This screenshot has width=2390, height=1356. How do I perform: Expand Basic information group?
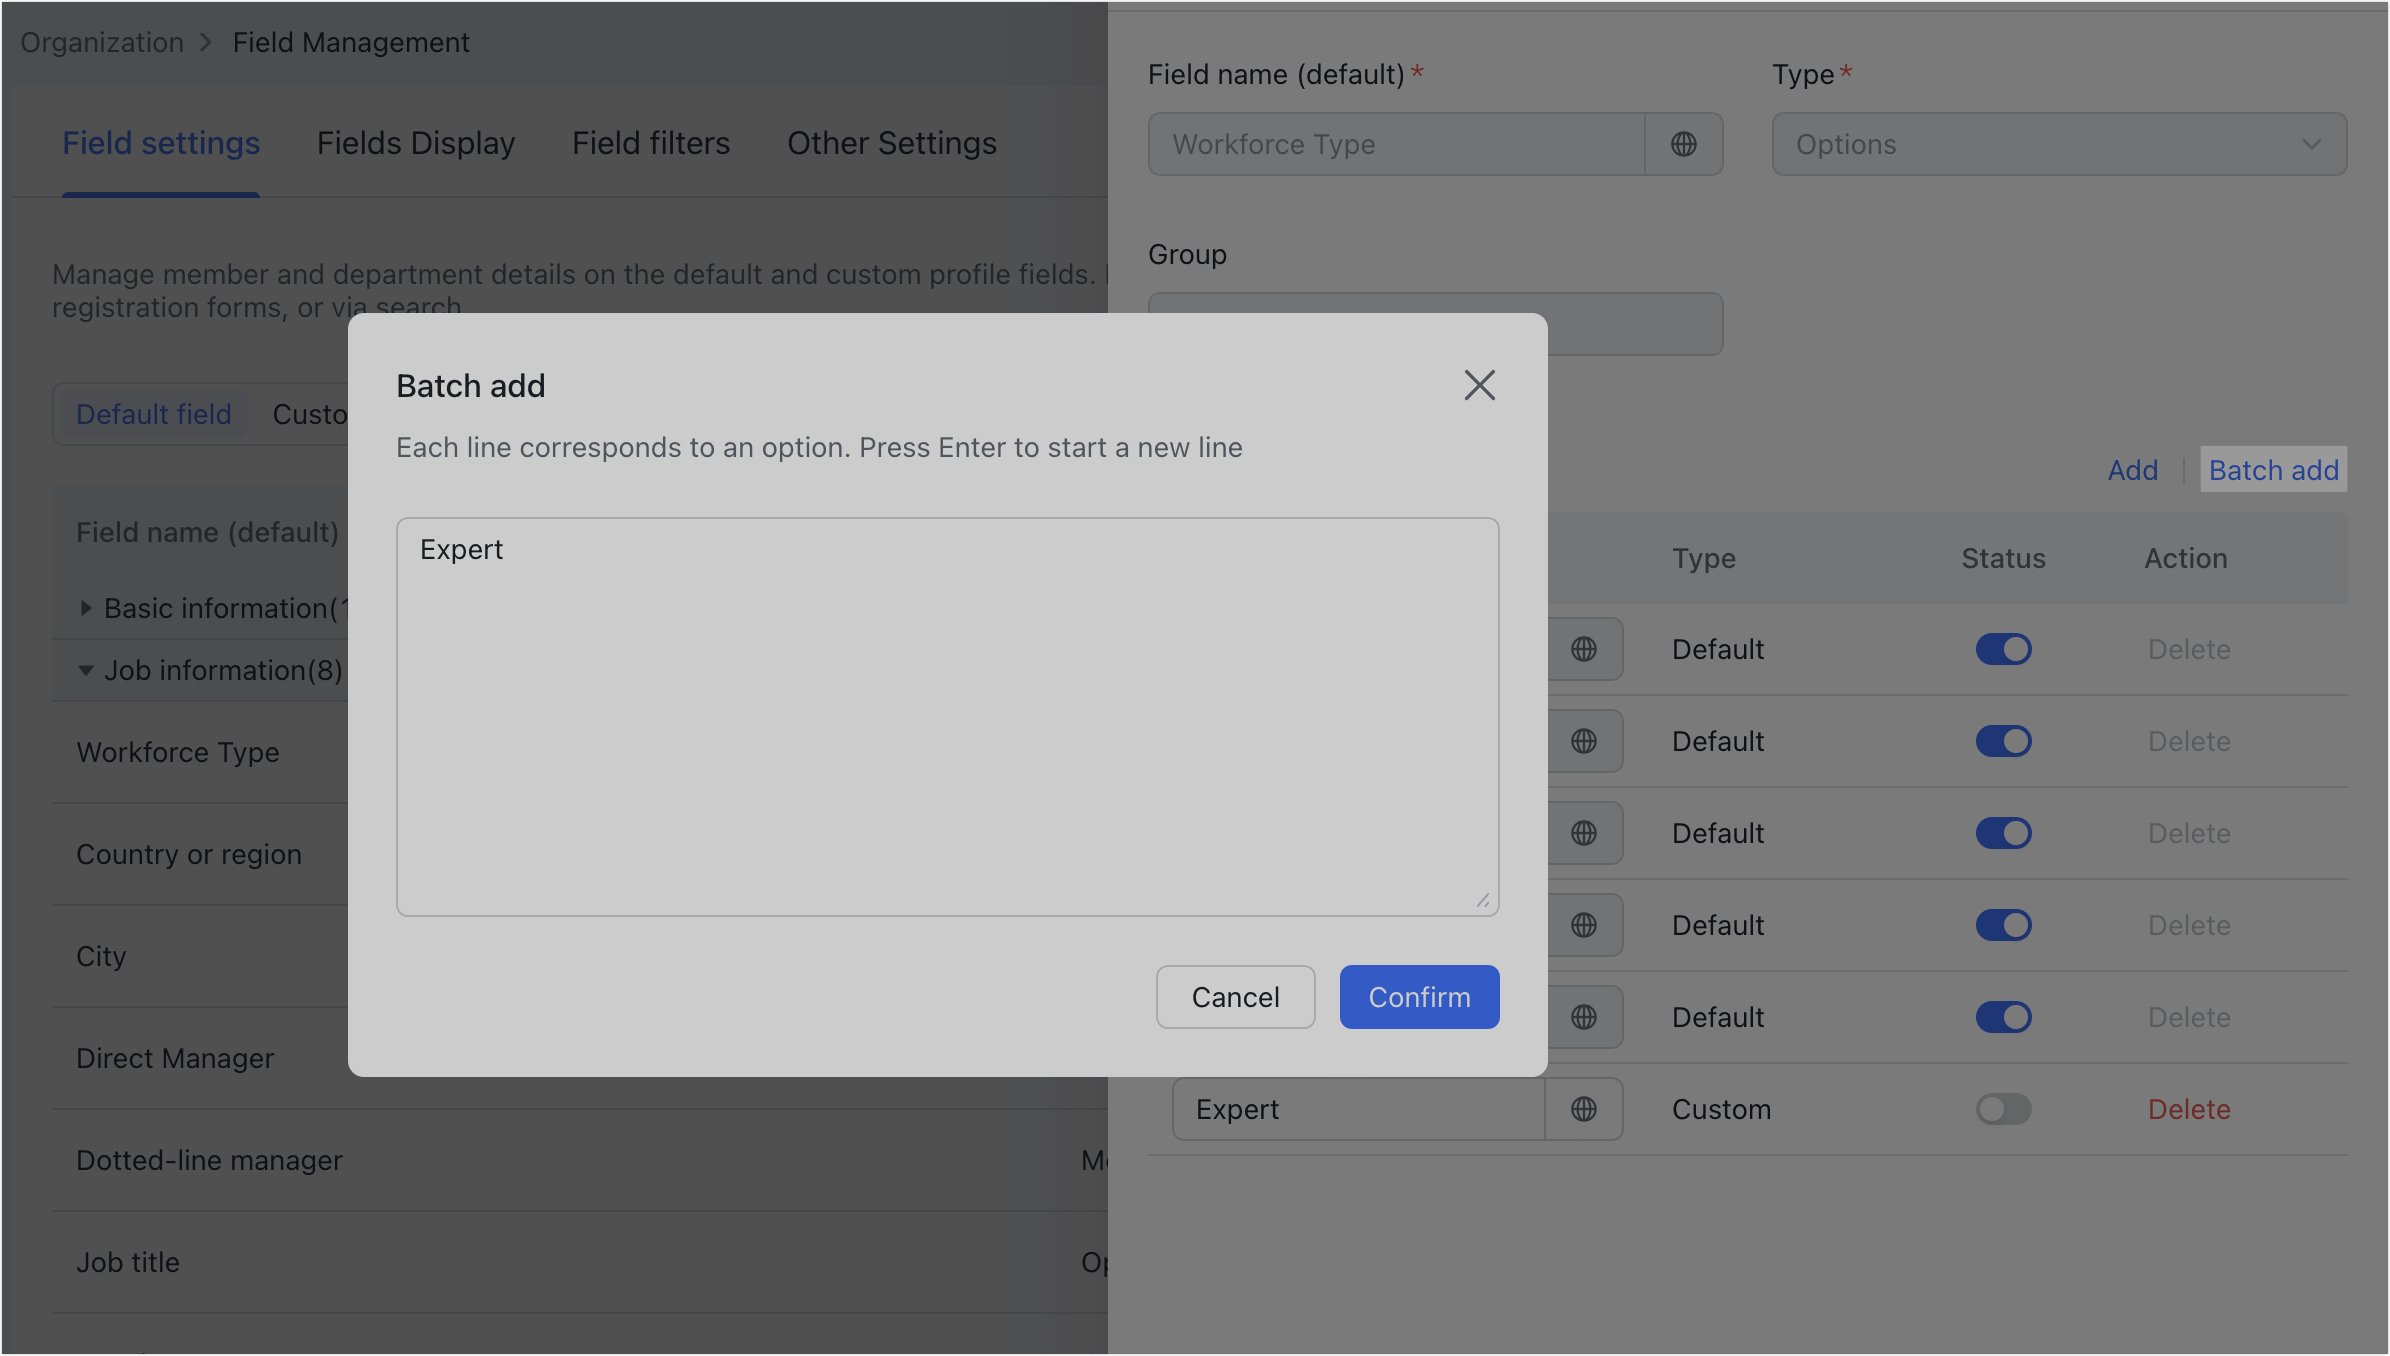coord(86,608)
